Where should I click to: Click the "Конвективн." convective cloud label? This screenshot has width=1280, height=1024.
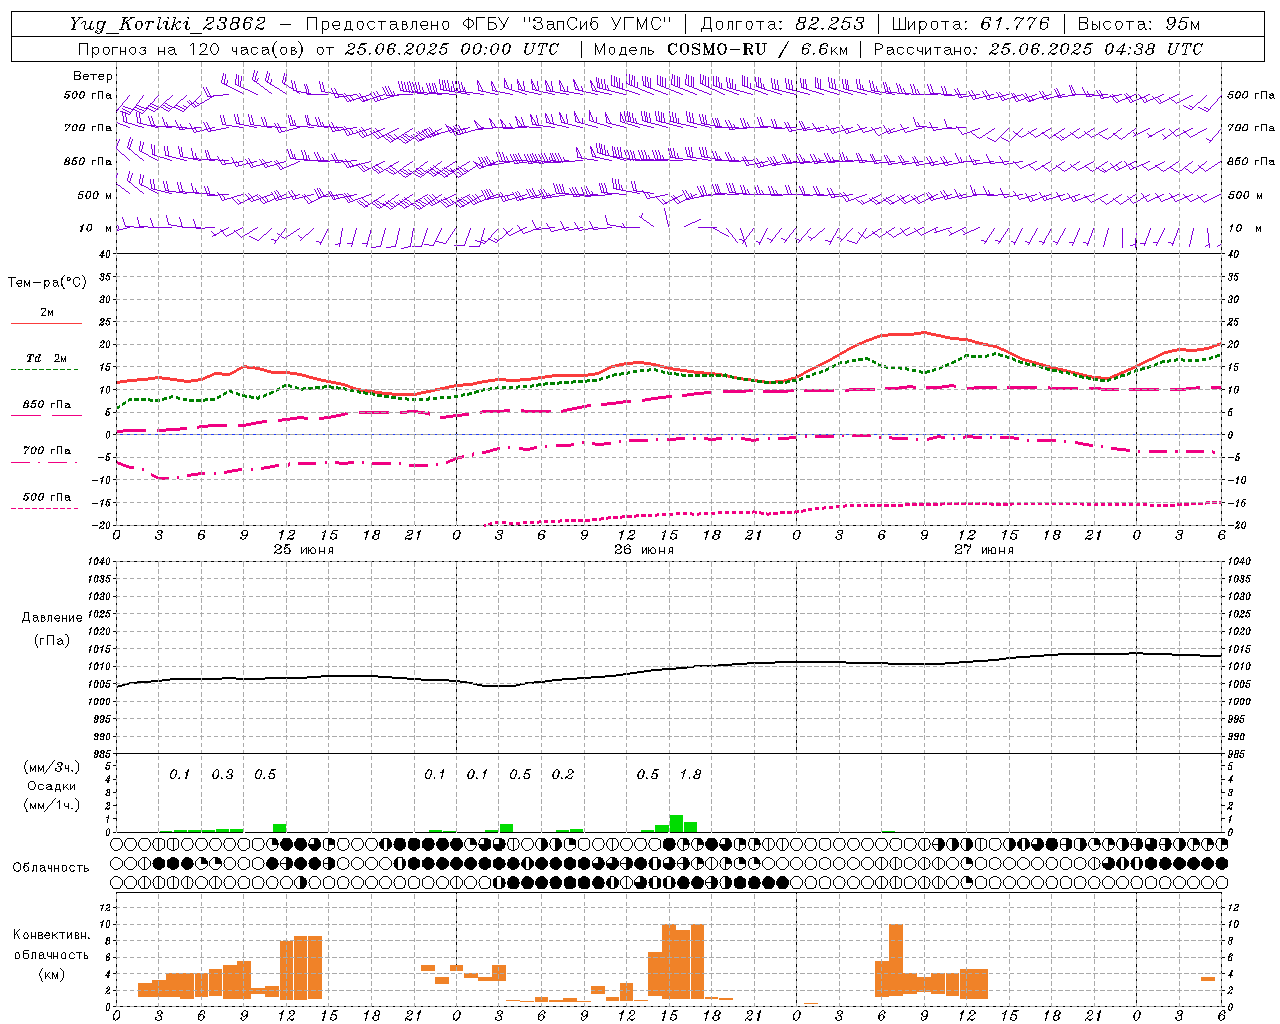pyautogui.click(x=52, y=935)
